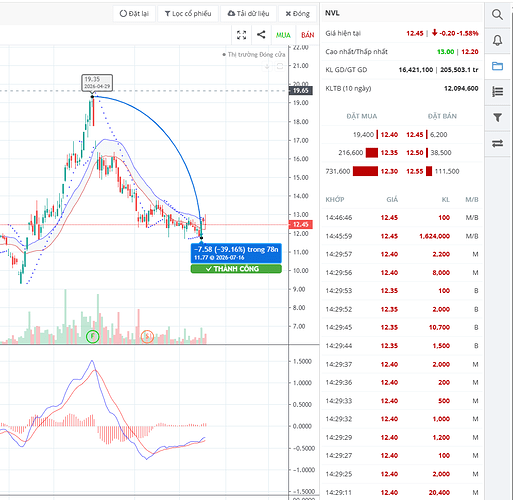The image size is (513, 500).
Task: Click bid price 12.30 with volume 731,600
Action: 389,171
